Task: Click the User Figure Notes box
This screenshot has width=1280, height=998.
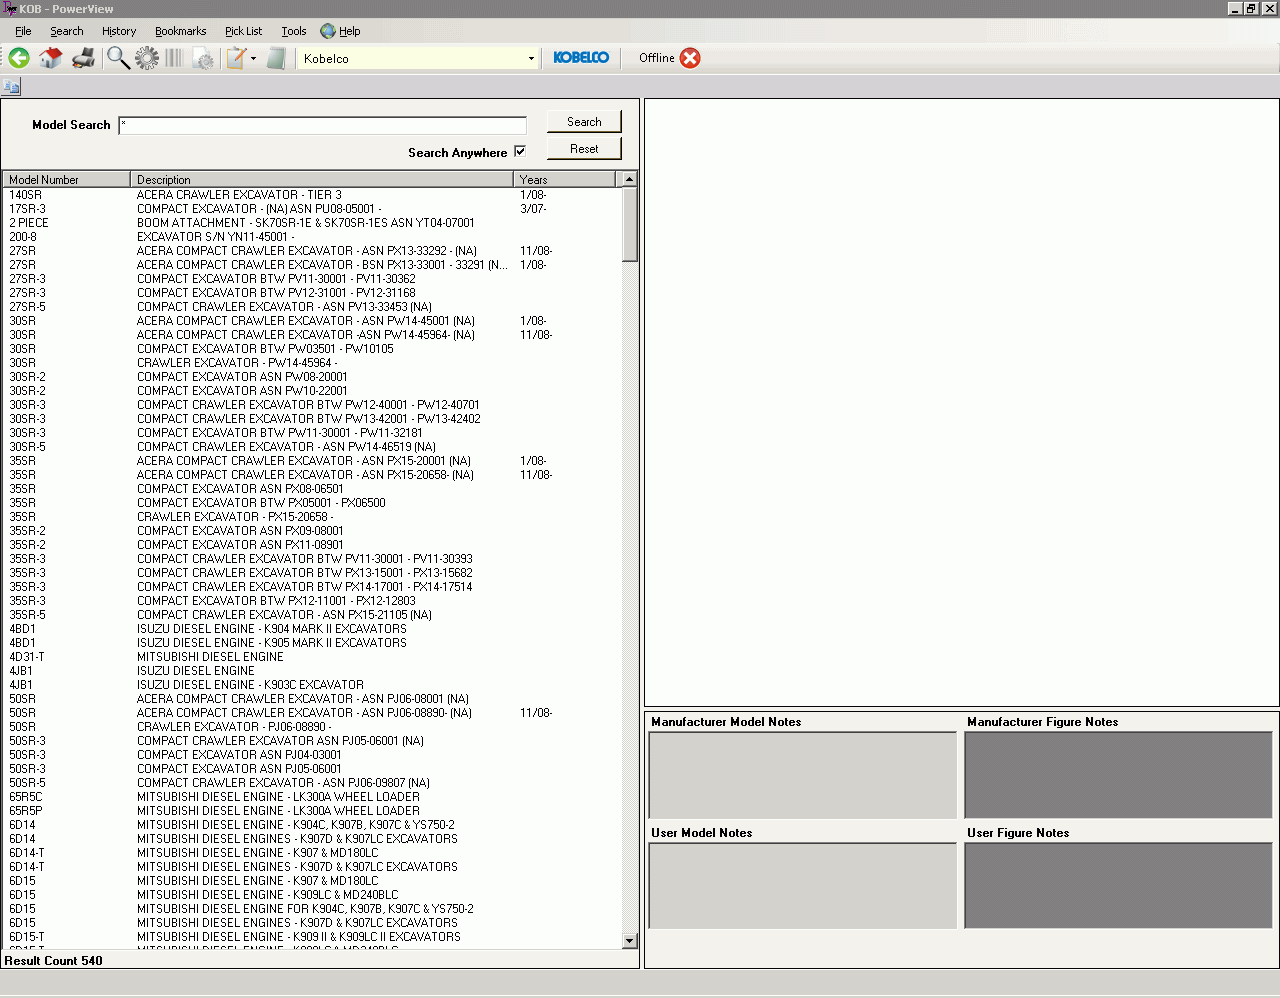Action: 1118,886
